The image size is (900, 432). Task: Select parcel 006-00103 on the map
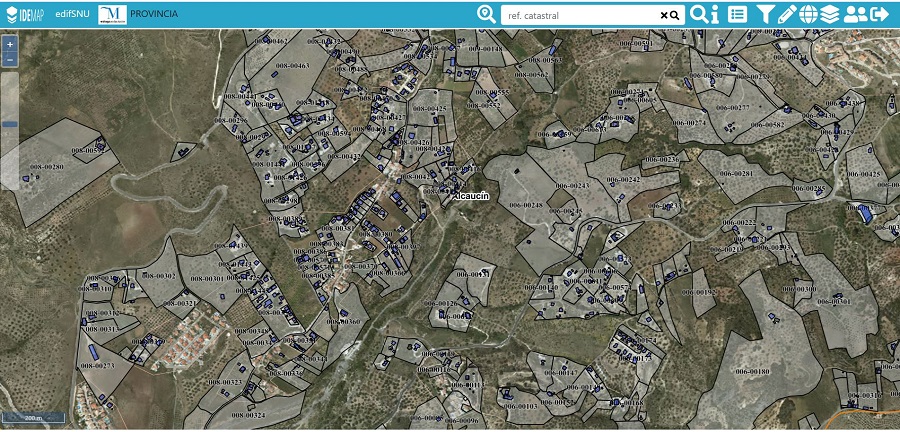click(520, 406)
